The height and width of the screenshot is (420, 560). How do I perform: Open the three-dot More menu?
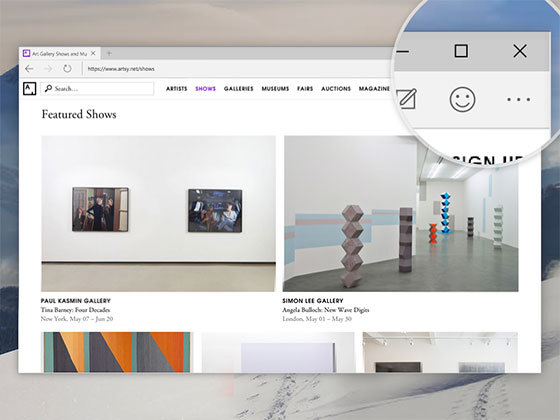point(519,100)
